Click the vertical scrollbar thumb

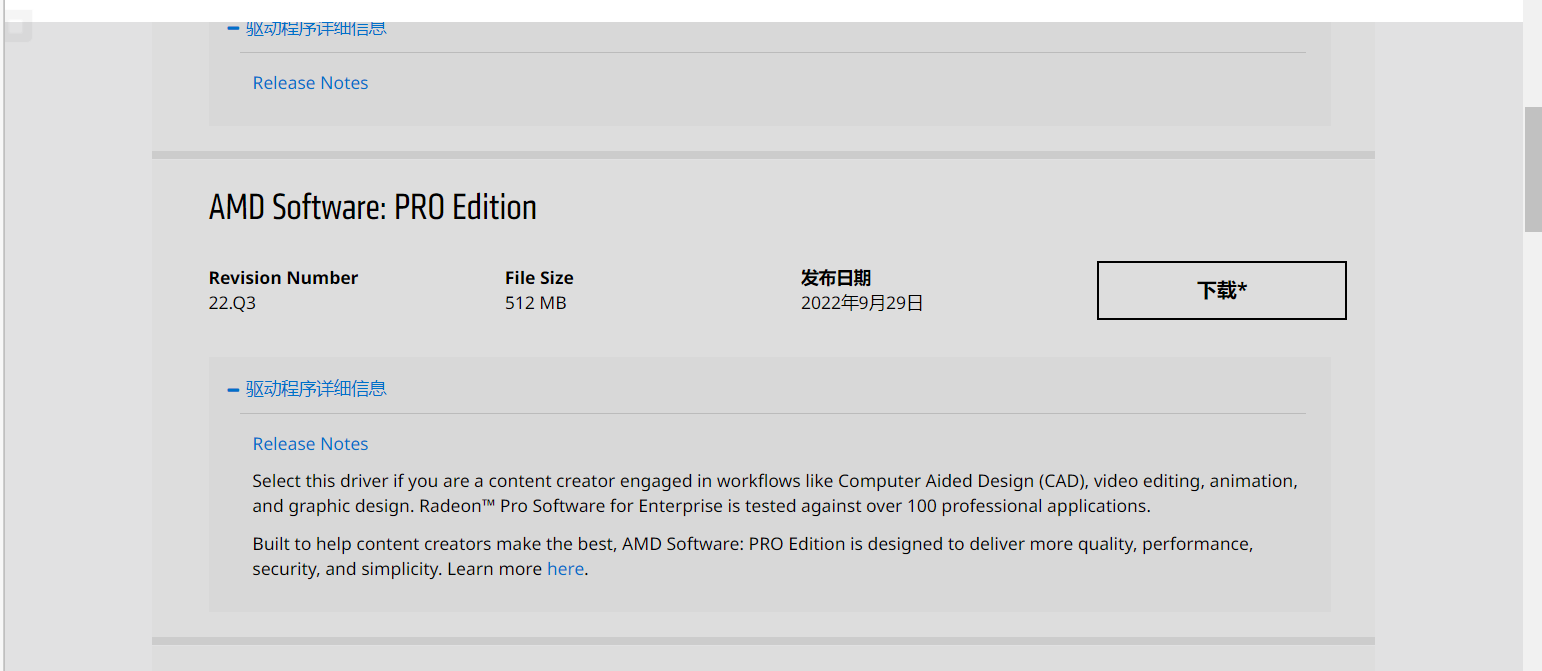1532,168
